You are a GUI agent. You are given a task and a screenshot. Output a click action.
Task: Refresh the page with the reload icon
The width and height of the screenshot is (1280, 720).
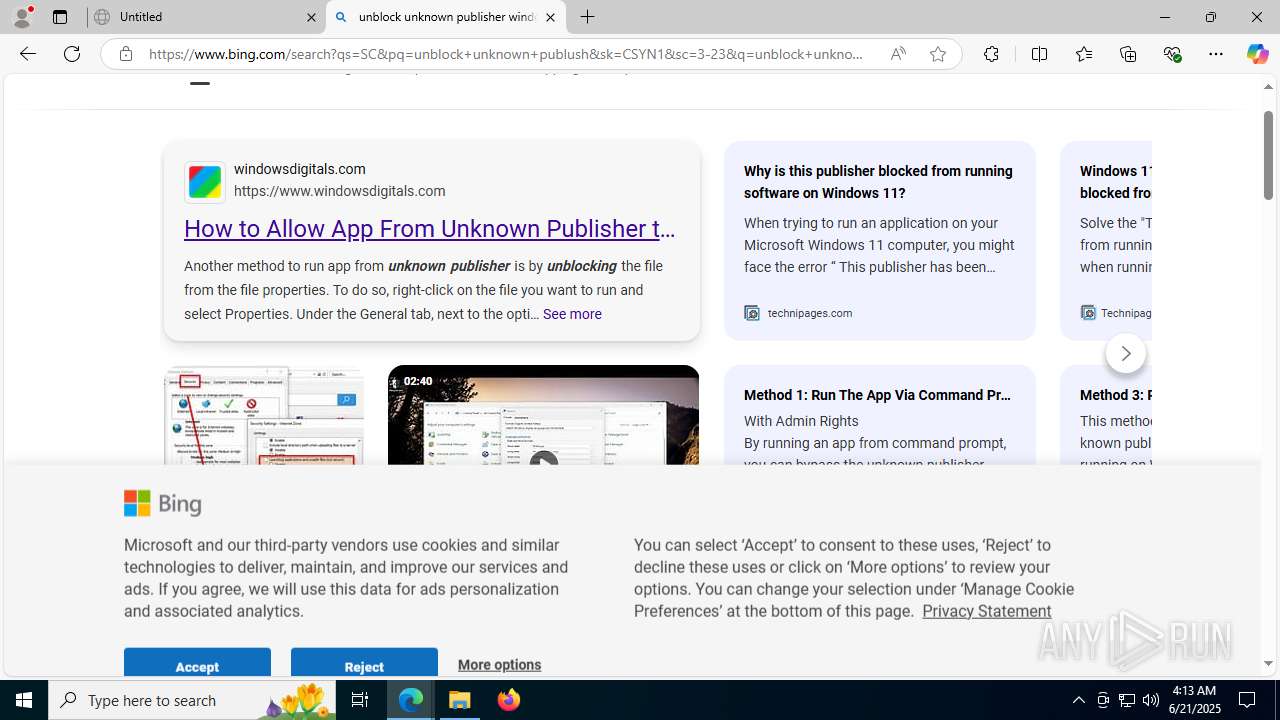pos(72,54)
